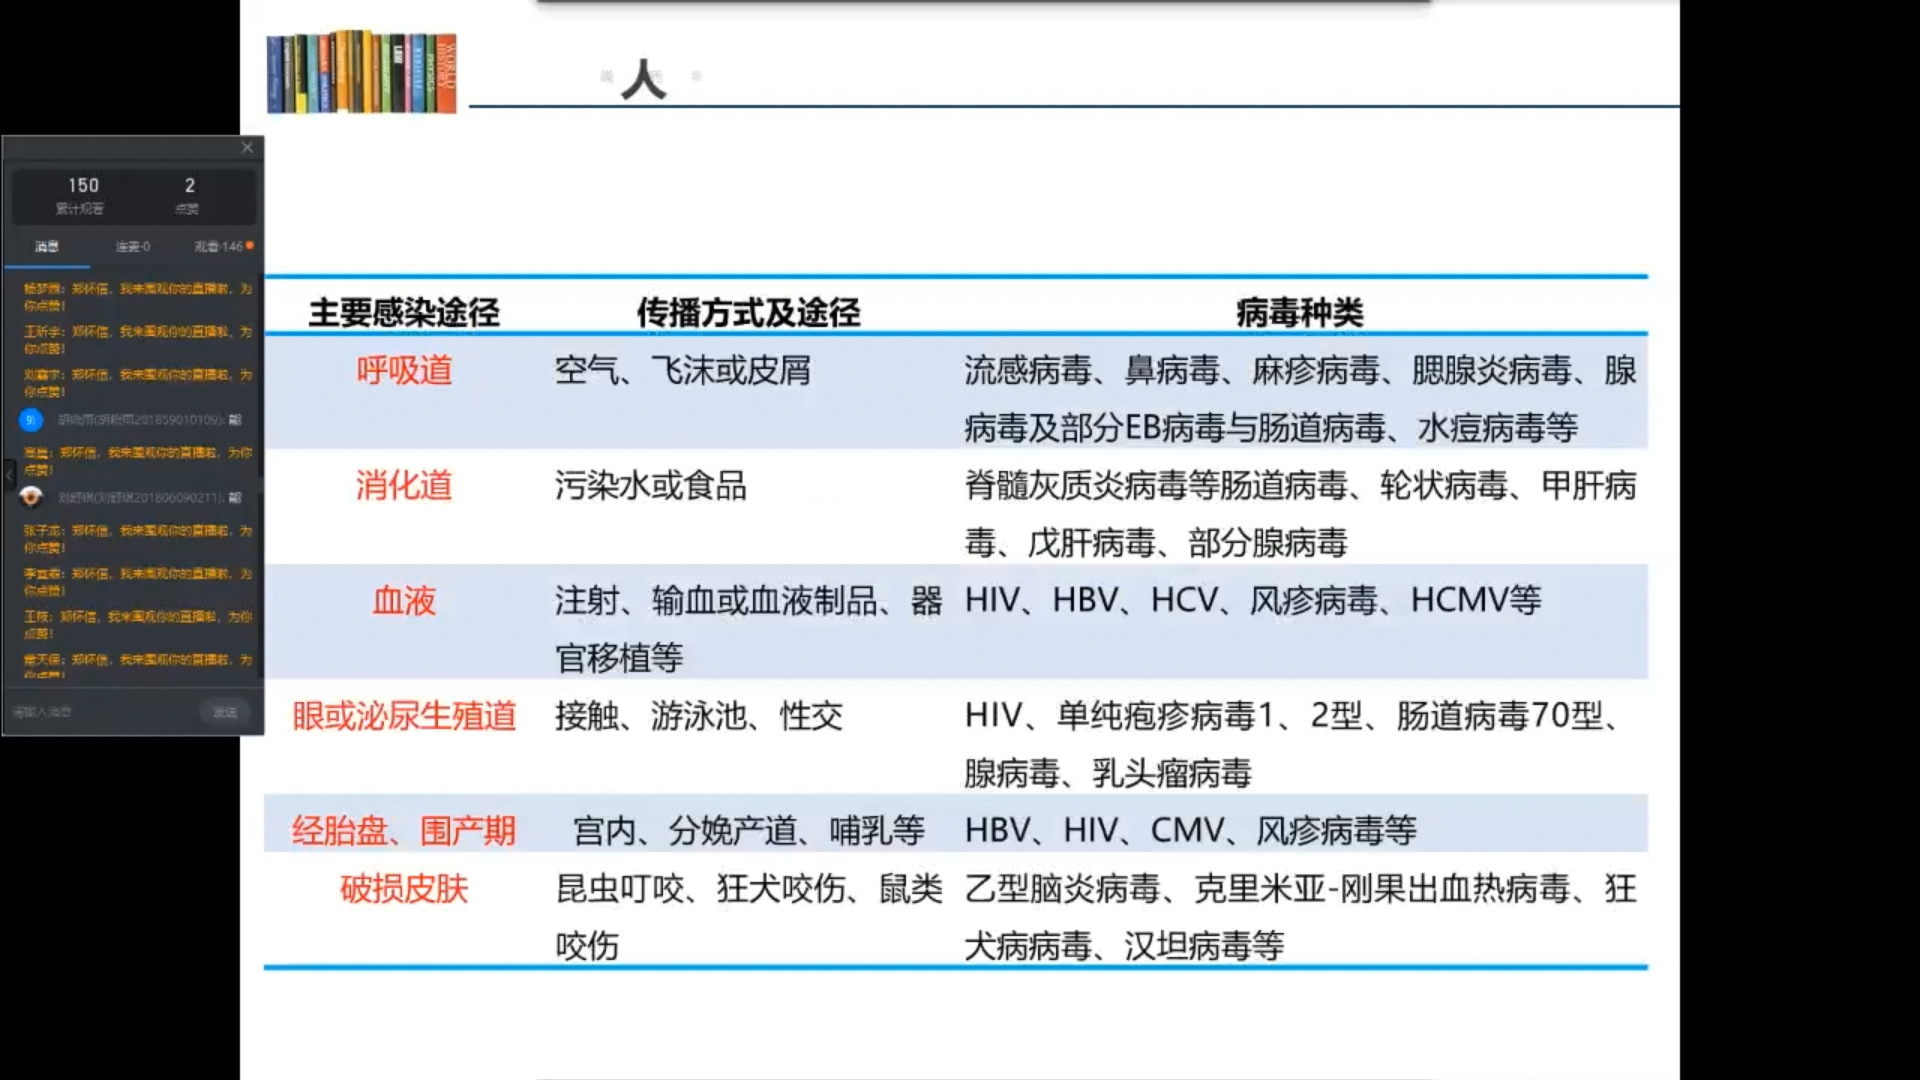Click the brown-and-white user avatar in chat
The height and width of the screenshot is (1080, 1920).
point(31,497)
